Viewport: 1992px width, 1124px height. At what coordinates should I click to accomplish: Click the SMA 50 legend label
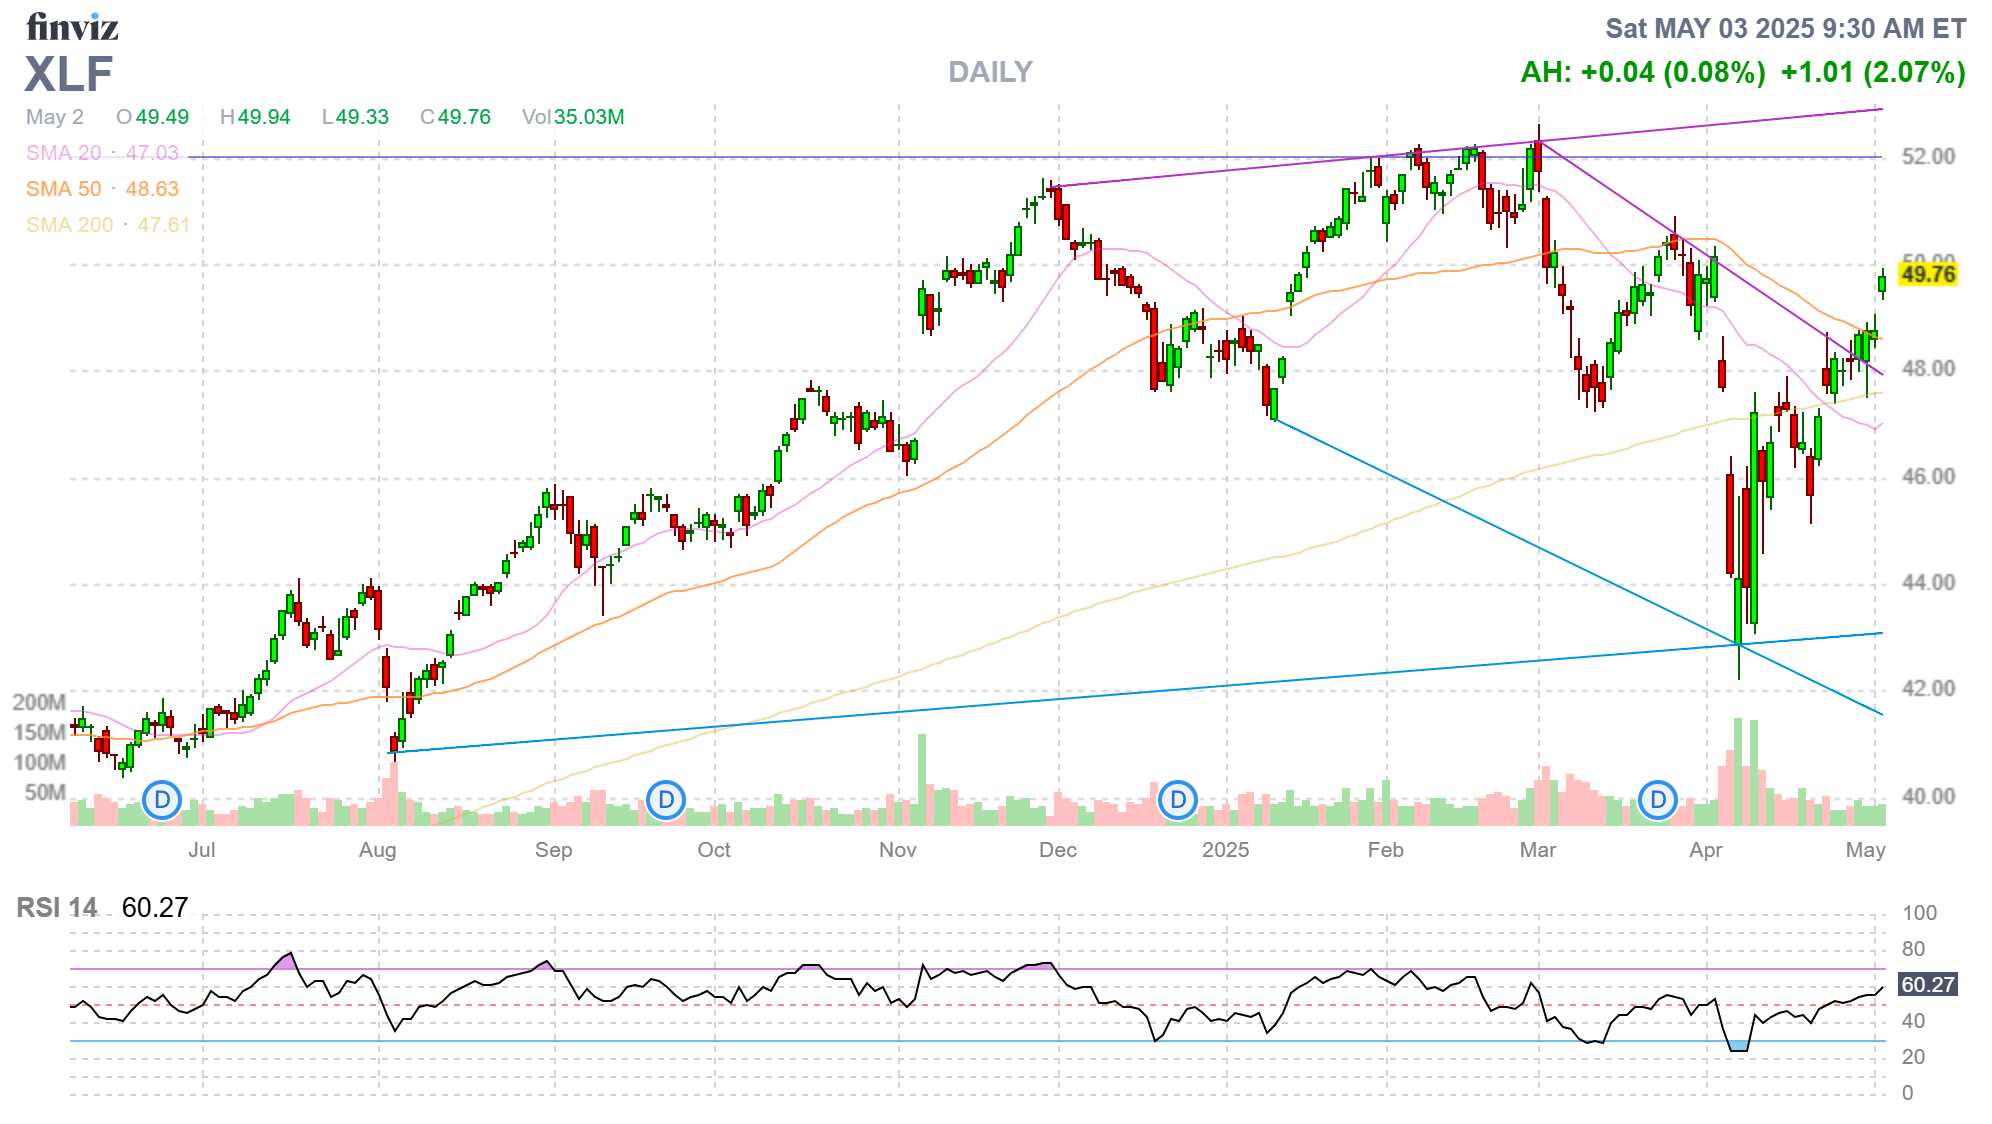click(63, 189)
